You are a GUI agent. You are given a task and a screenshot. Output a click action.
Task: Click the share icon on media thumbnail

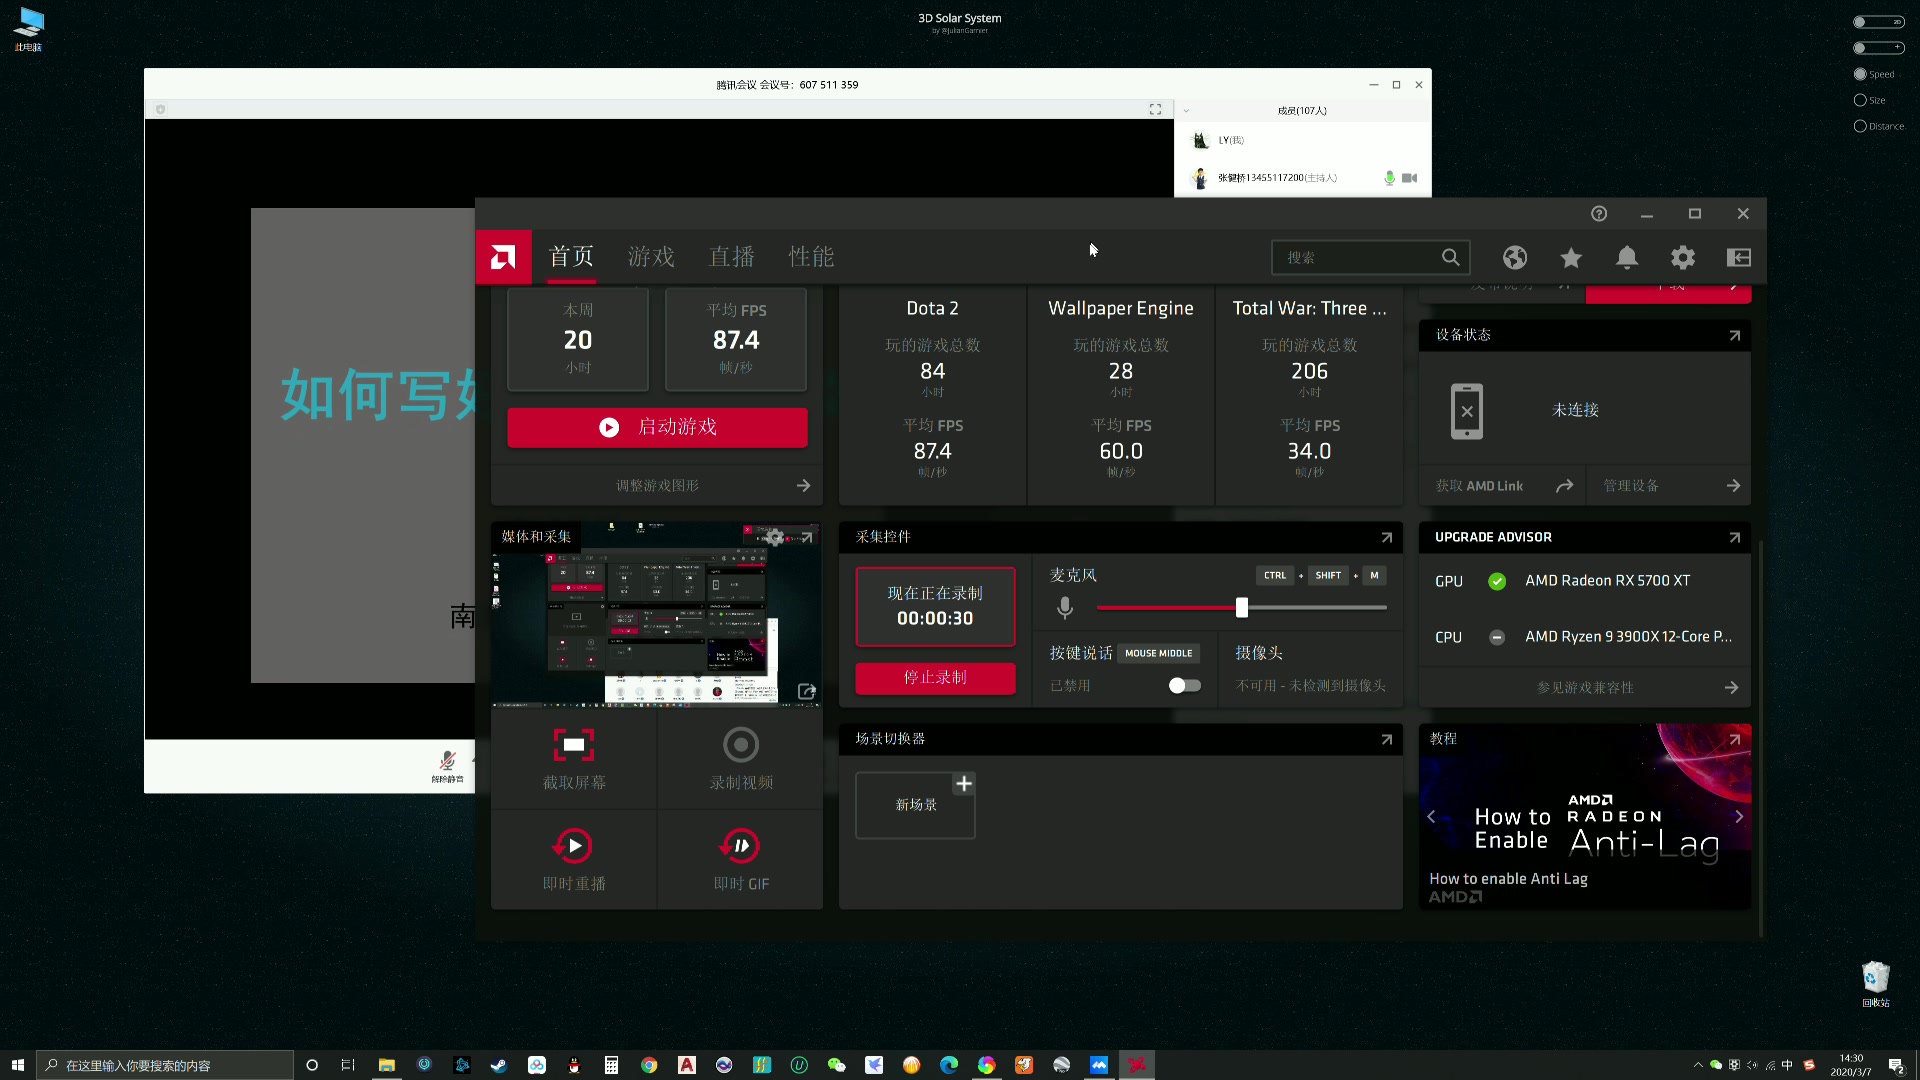(x=807, y=691)
